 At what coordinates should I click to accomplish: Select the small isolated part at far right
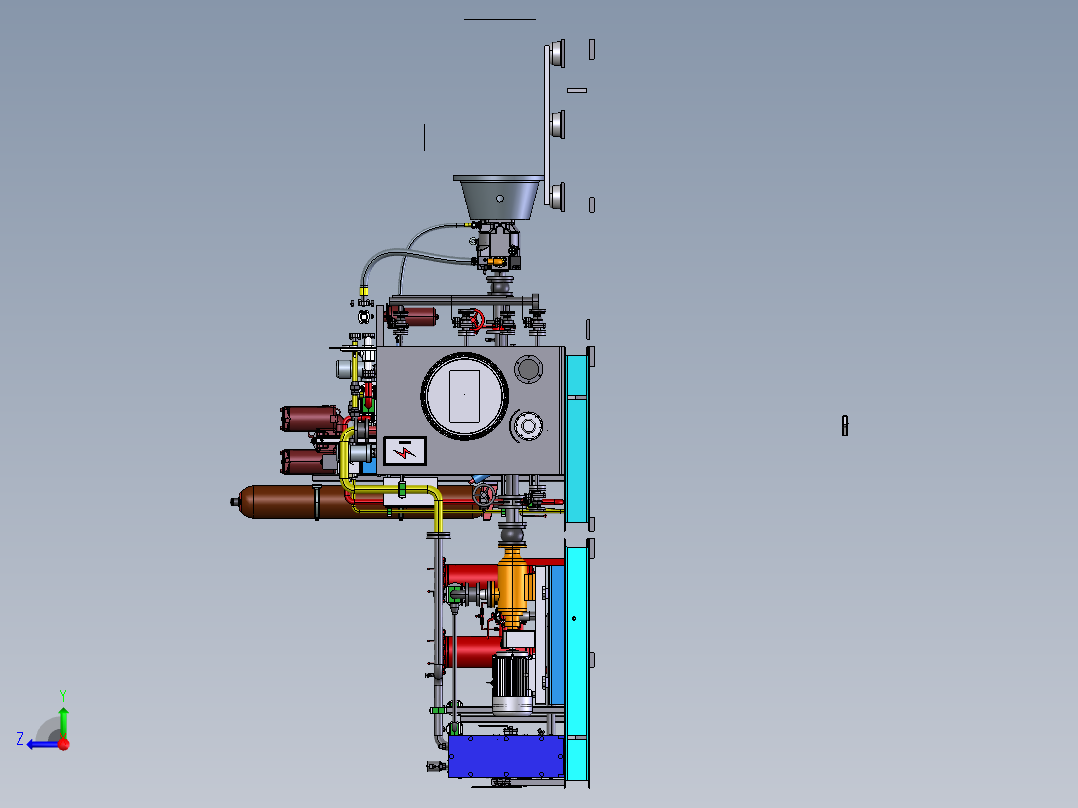(x=845, y=426)
